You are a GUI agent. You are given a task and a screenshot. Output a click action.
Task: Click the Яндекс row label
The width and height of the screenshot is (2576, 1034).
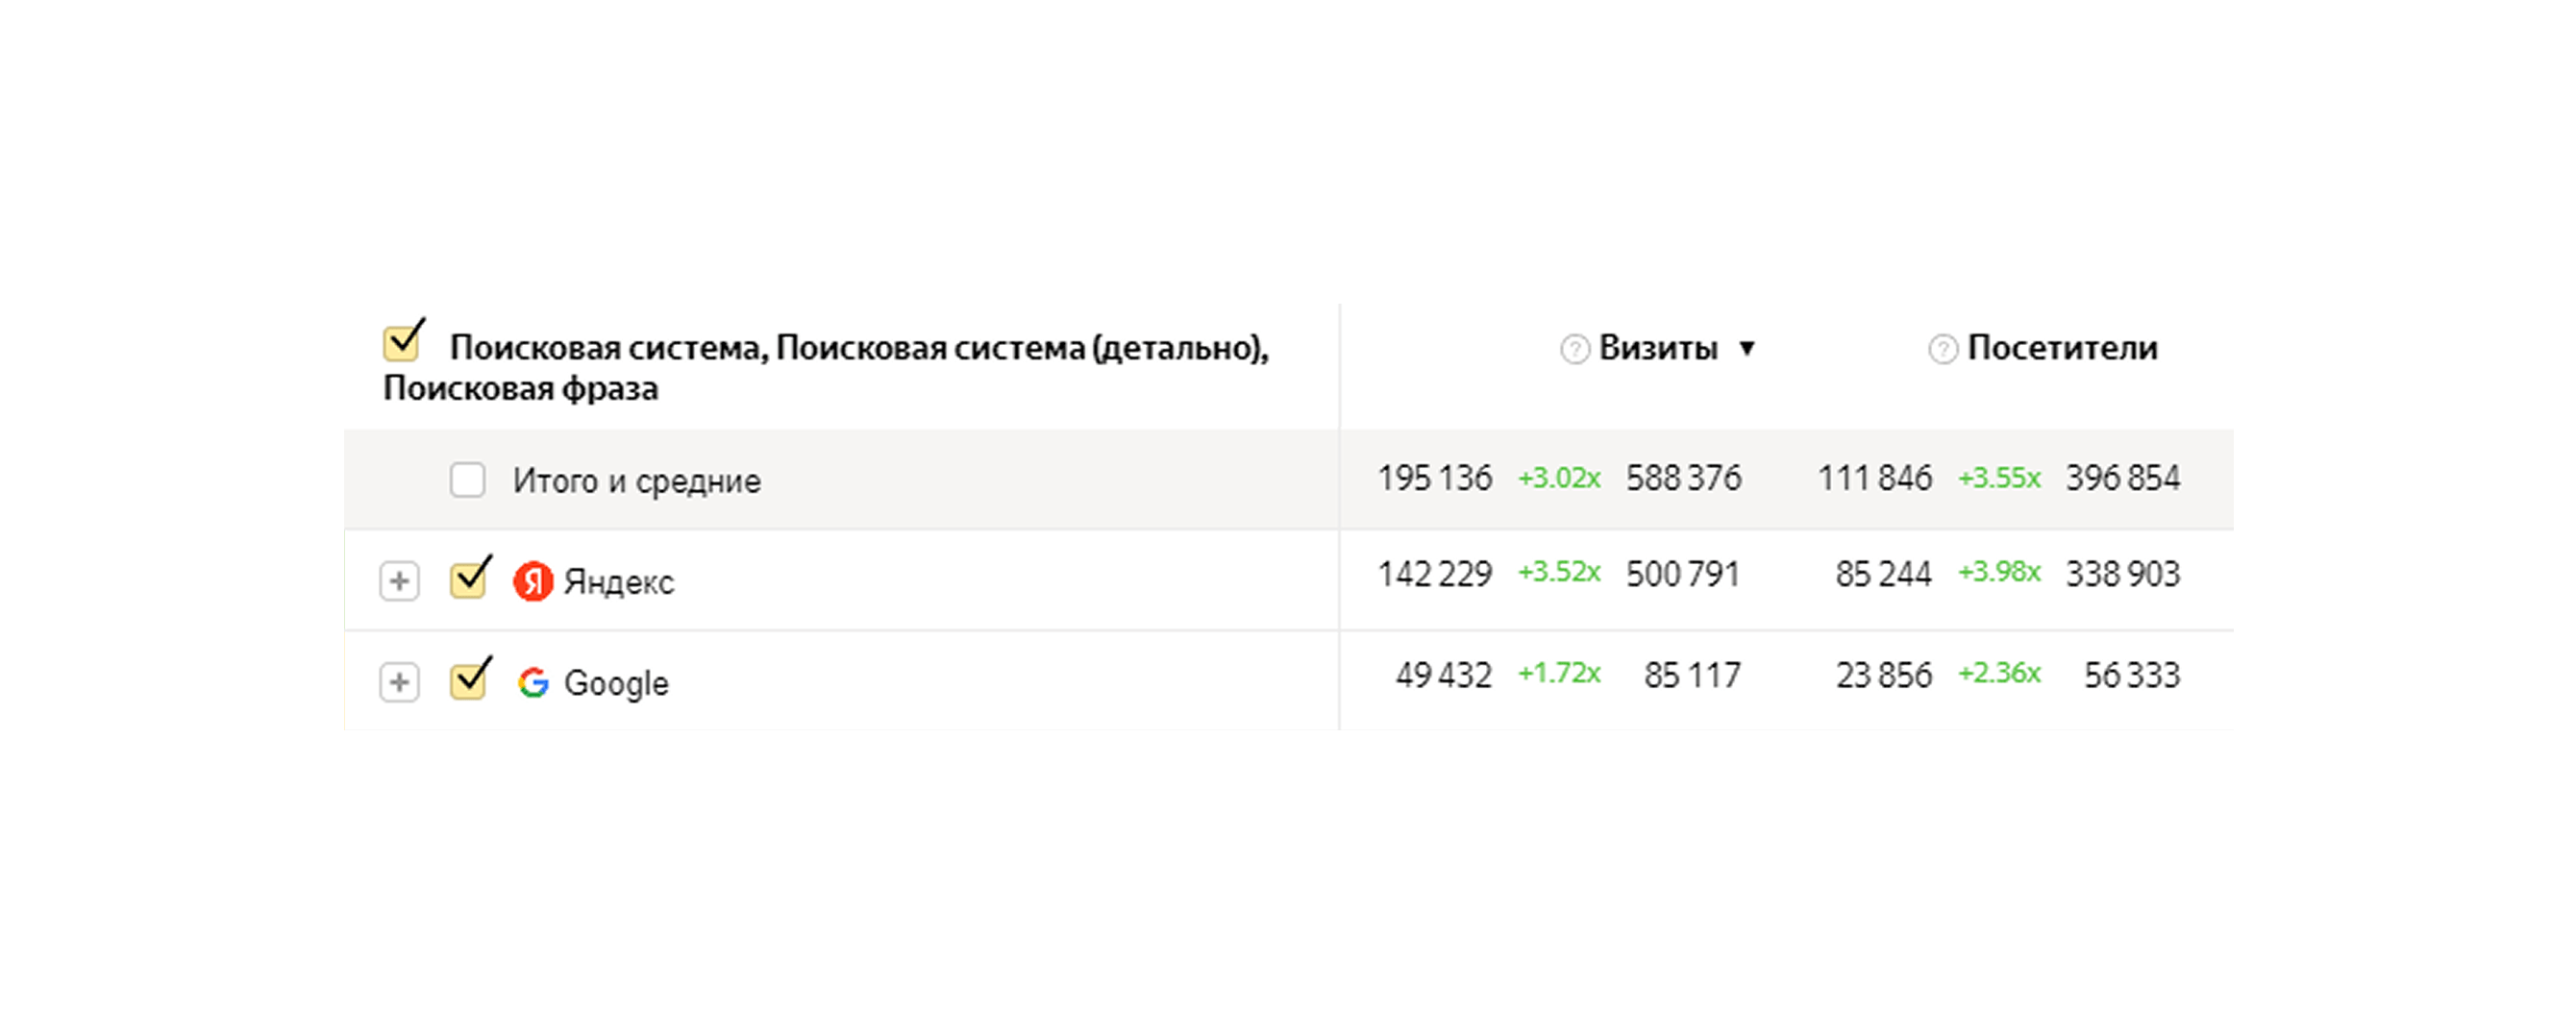tap(619, 582)
